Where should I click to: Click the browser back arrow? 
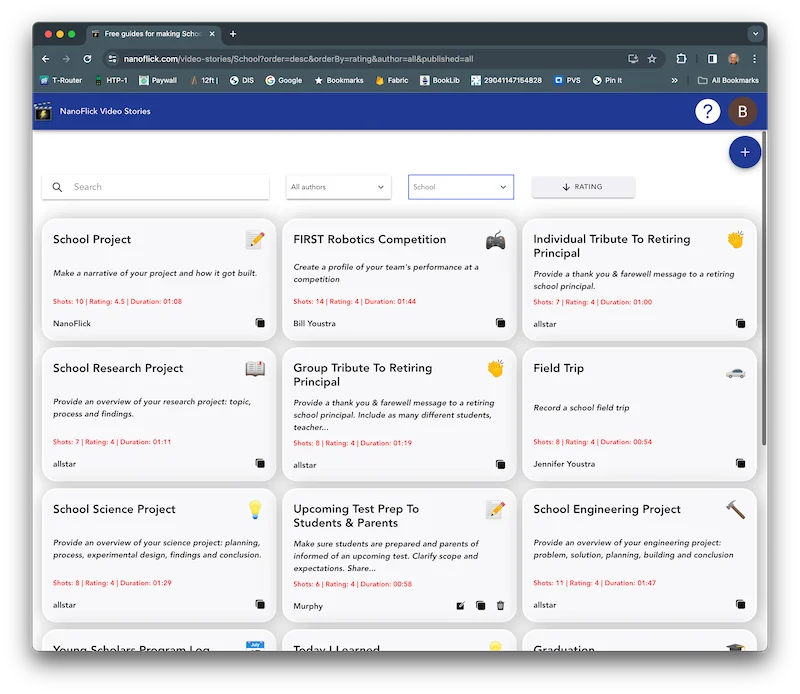(46, 59)
